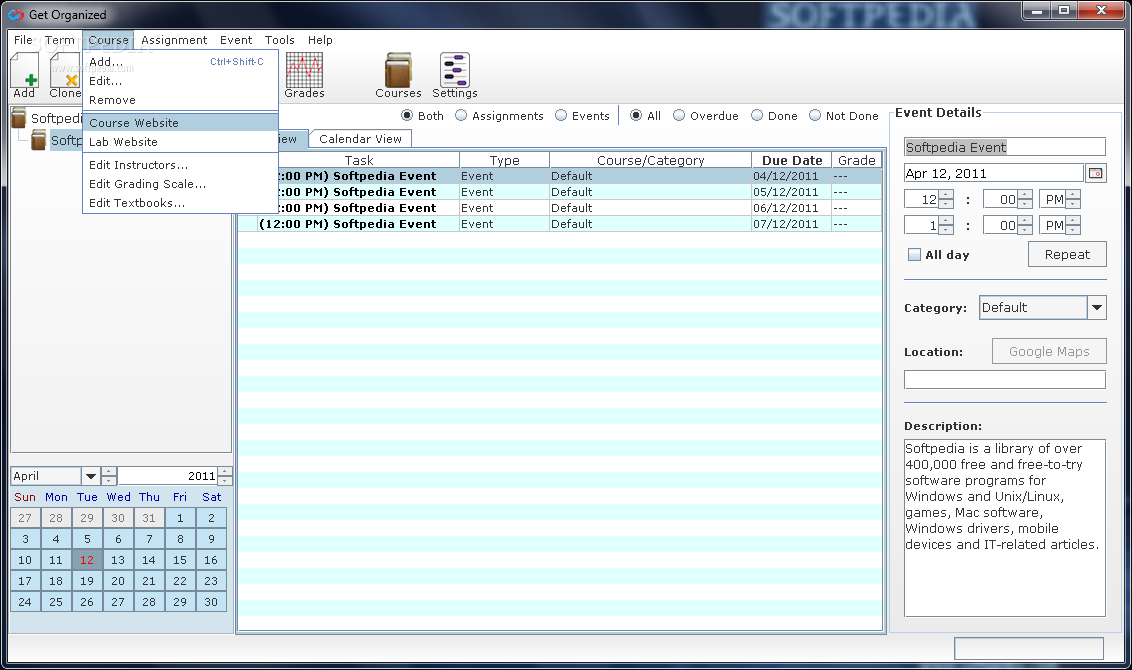Select day 20 in the mini calendar
This screenshot has width=1132, height=670.
tap(118, 580)
